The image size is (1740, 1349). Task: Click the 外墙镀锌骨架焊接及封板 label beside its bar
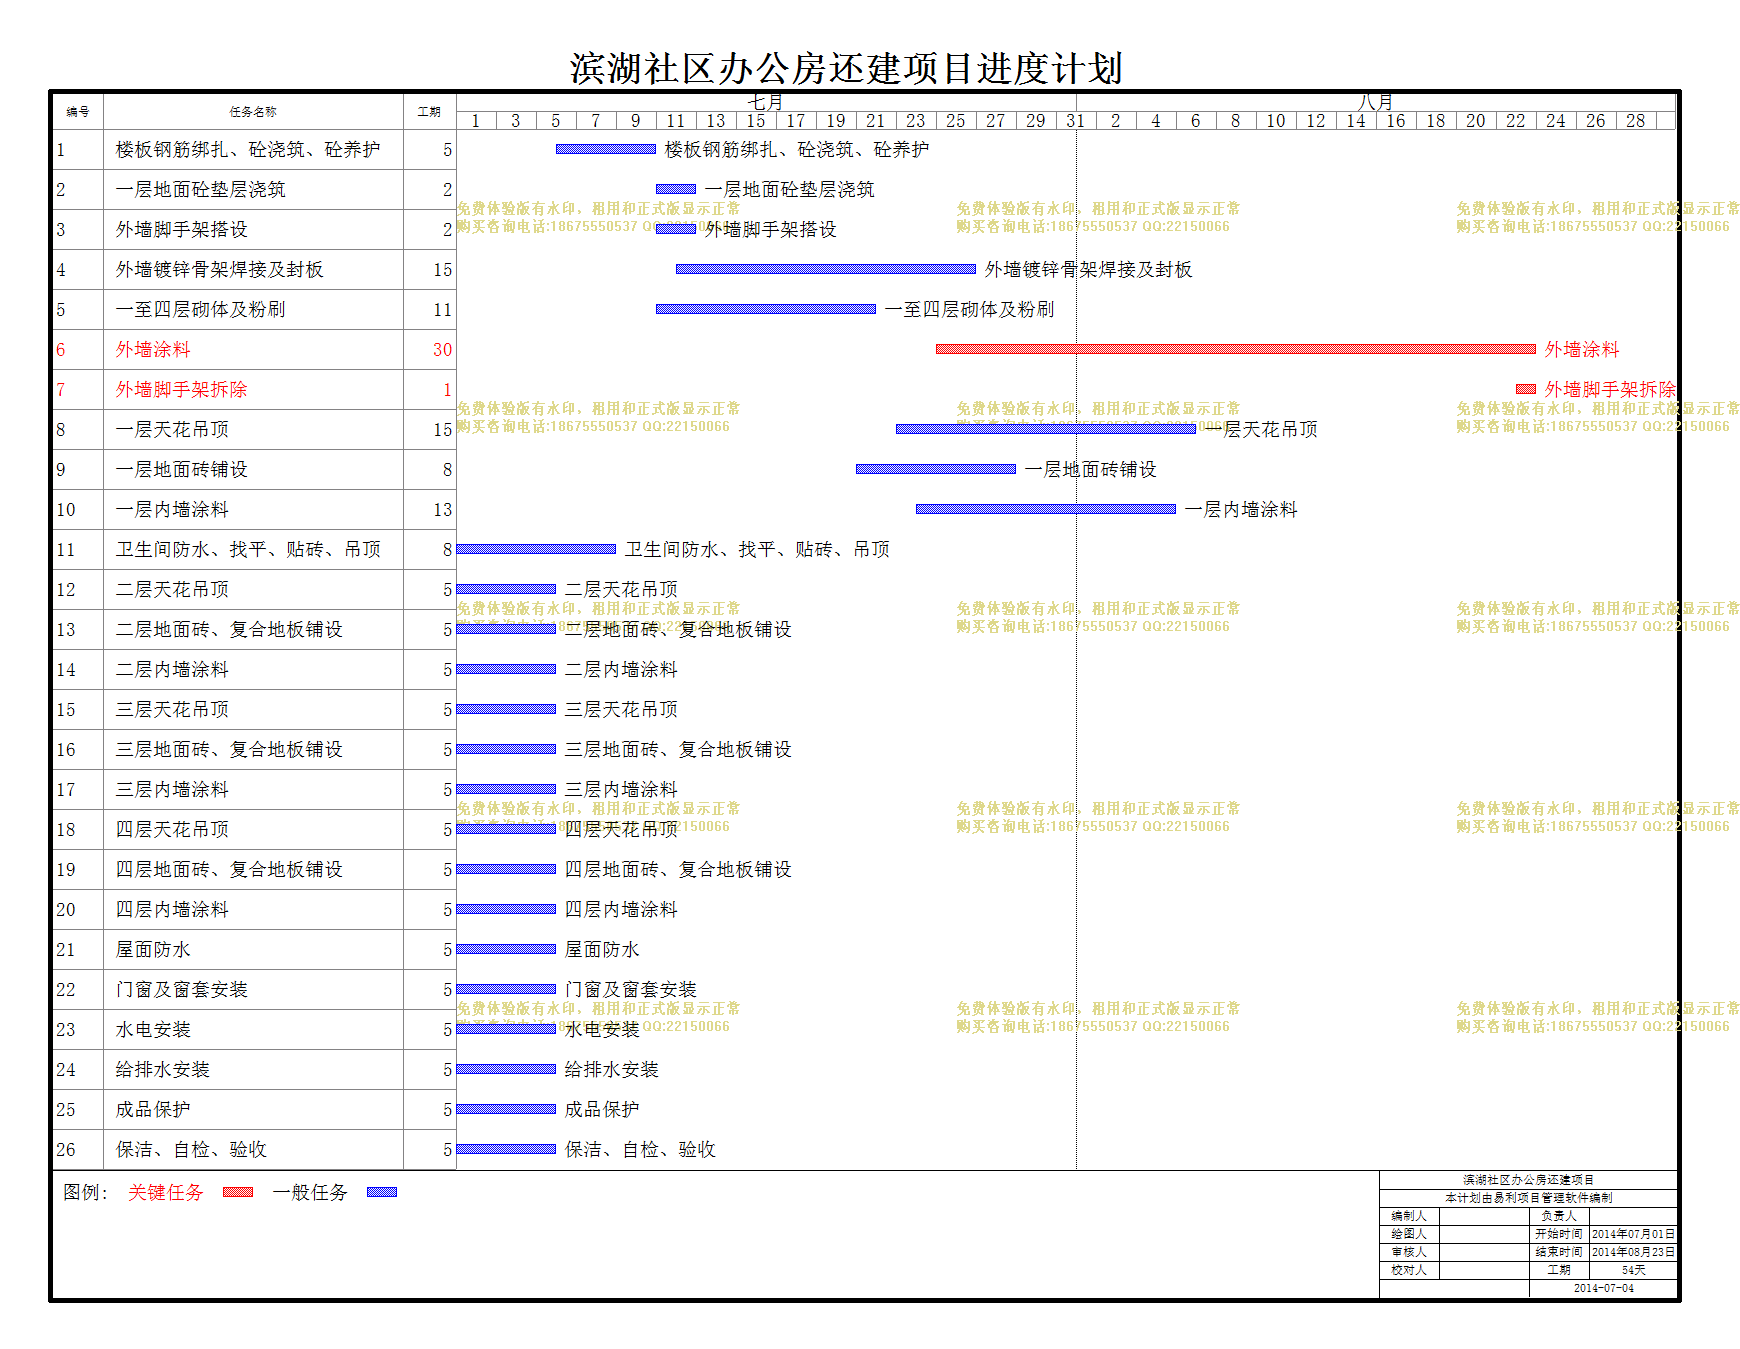click(x=1088, y=269)
